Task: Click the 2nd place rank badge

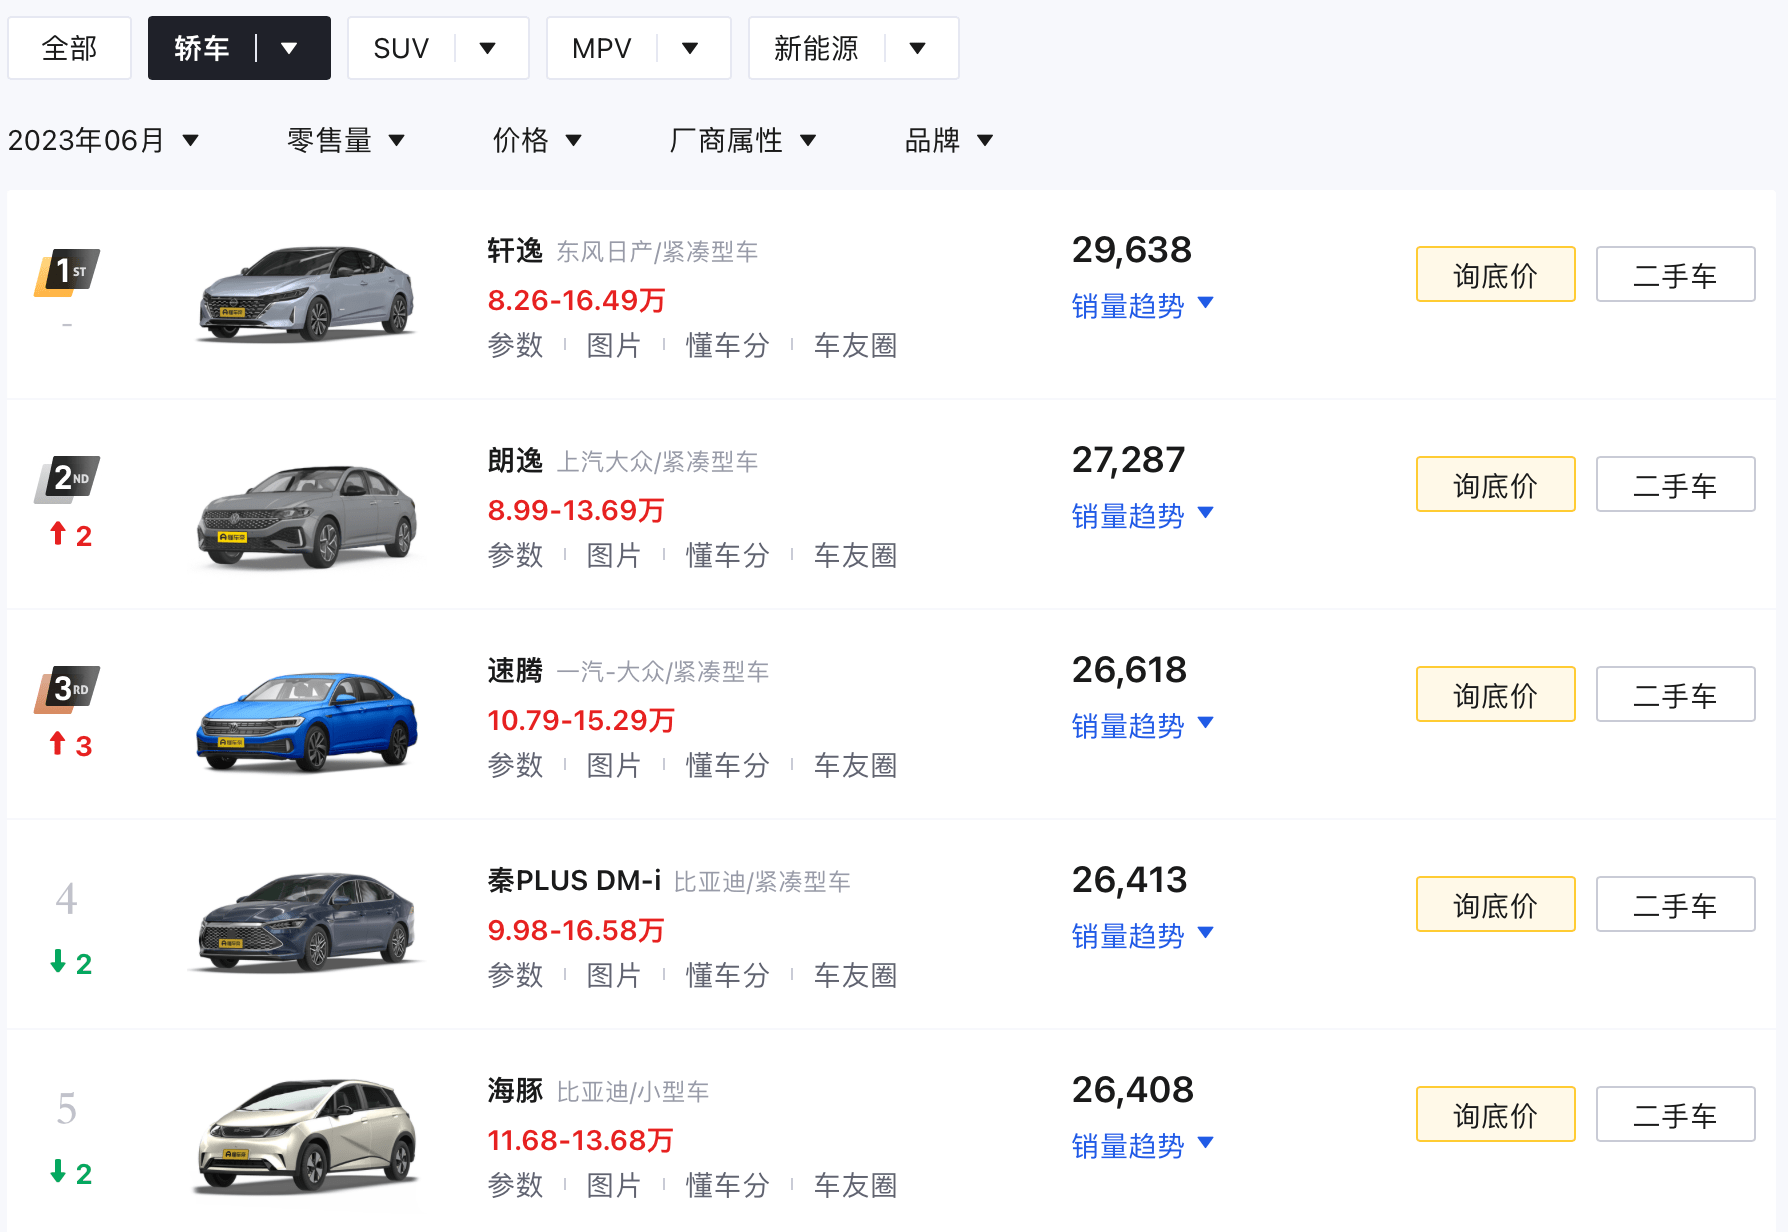Action: 68,478
